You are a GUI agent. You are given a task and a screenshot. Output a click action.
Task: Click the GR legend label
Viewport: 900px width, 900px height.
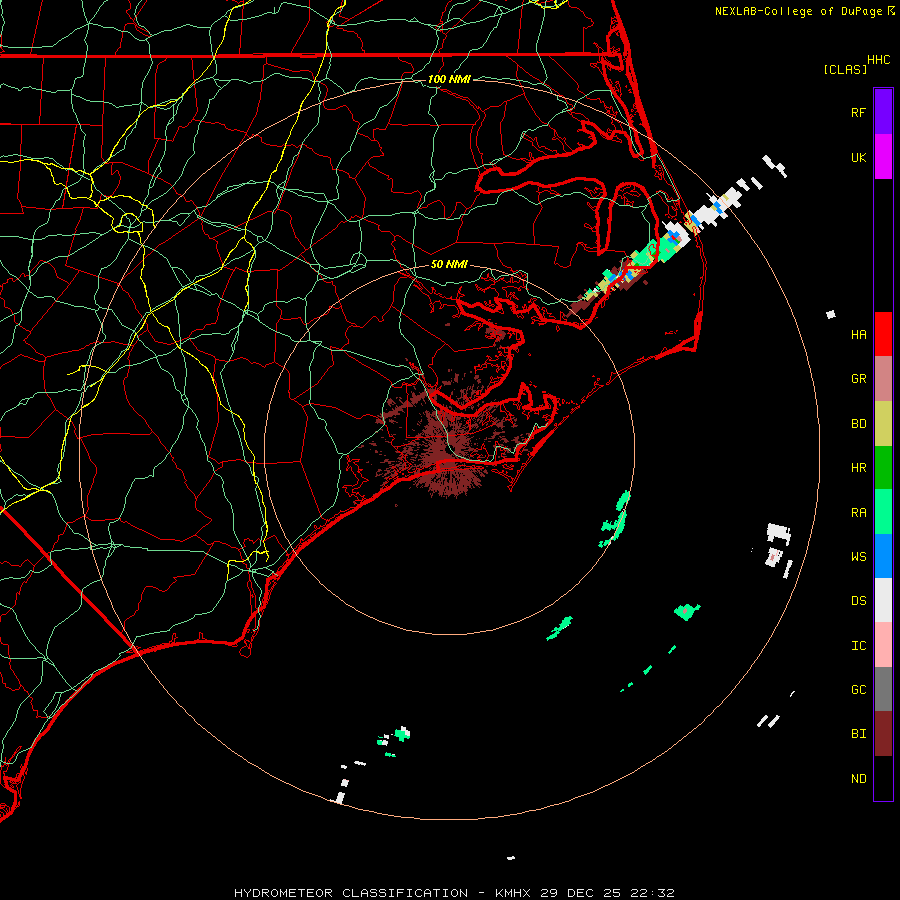(859, 379)
